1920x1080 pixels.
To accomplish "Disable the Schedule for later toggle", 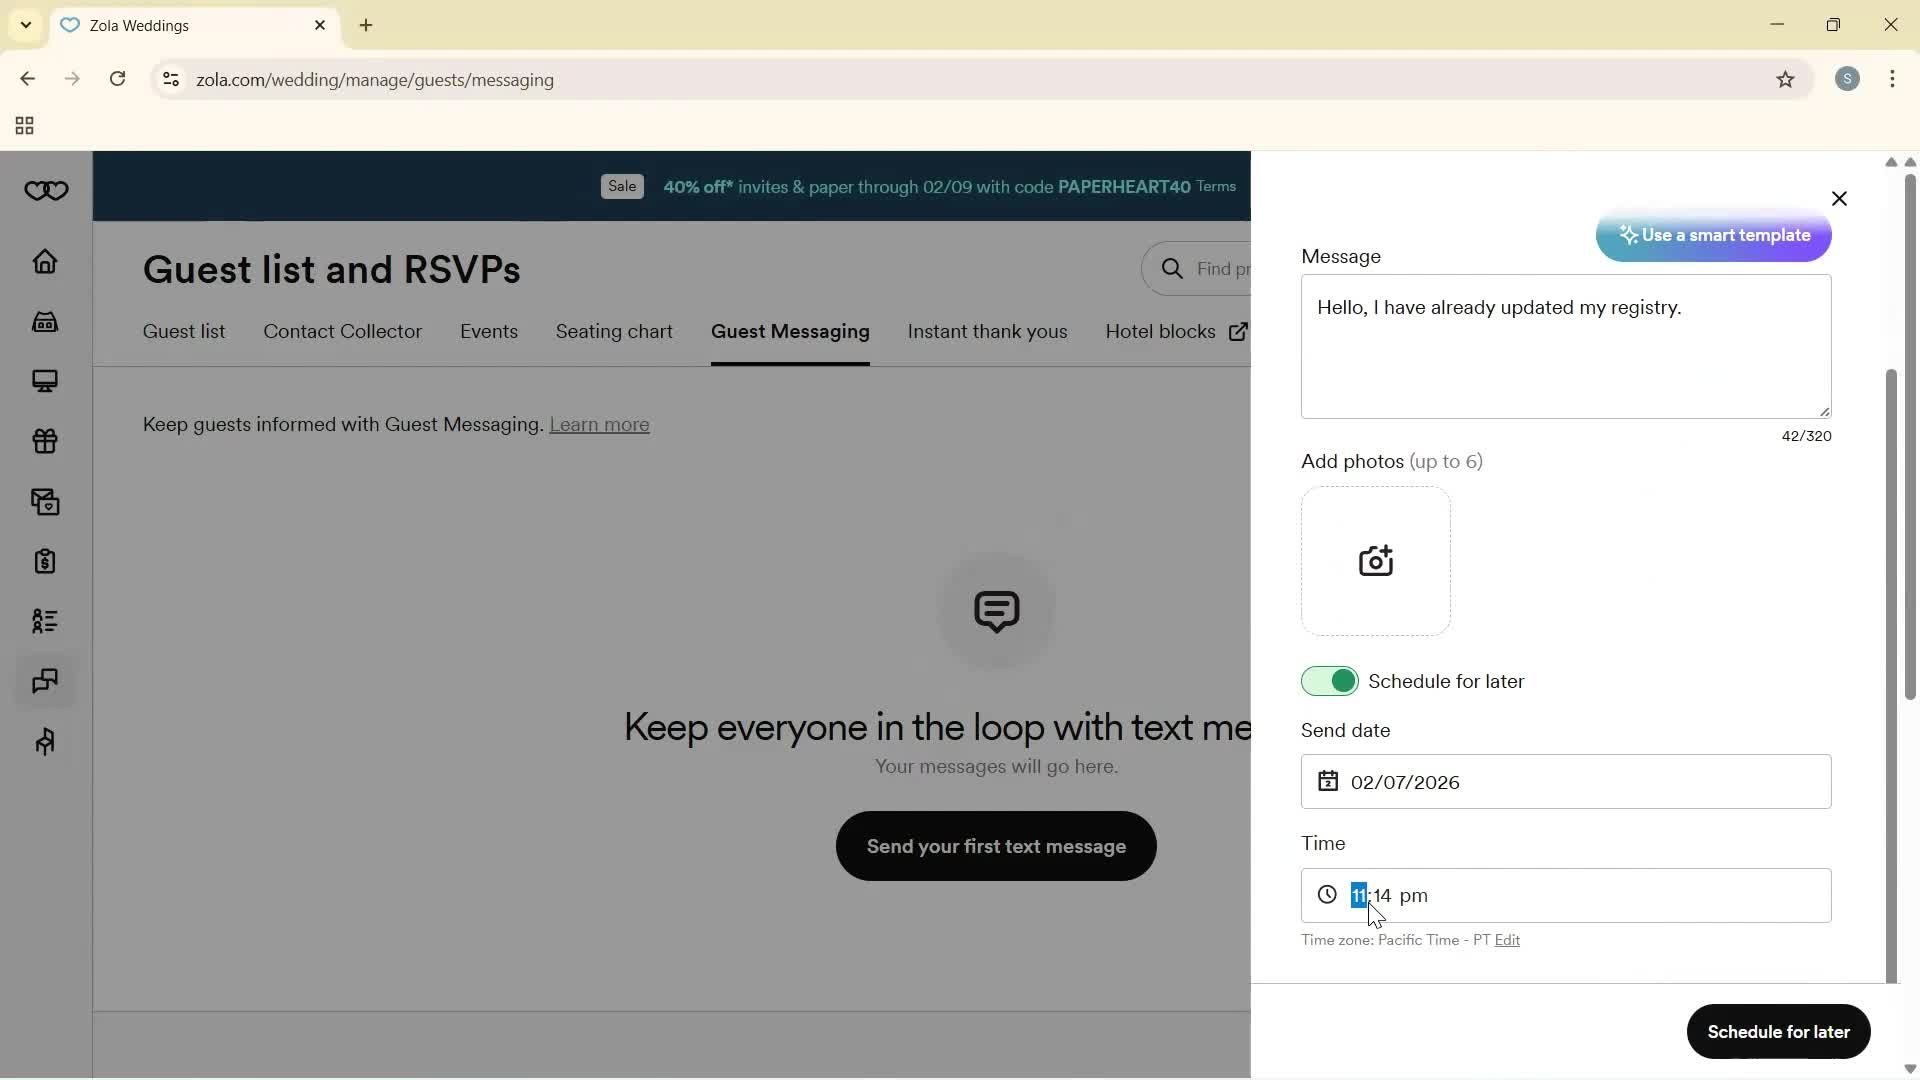I will (1329, 682).
